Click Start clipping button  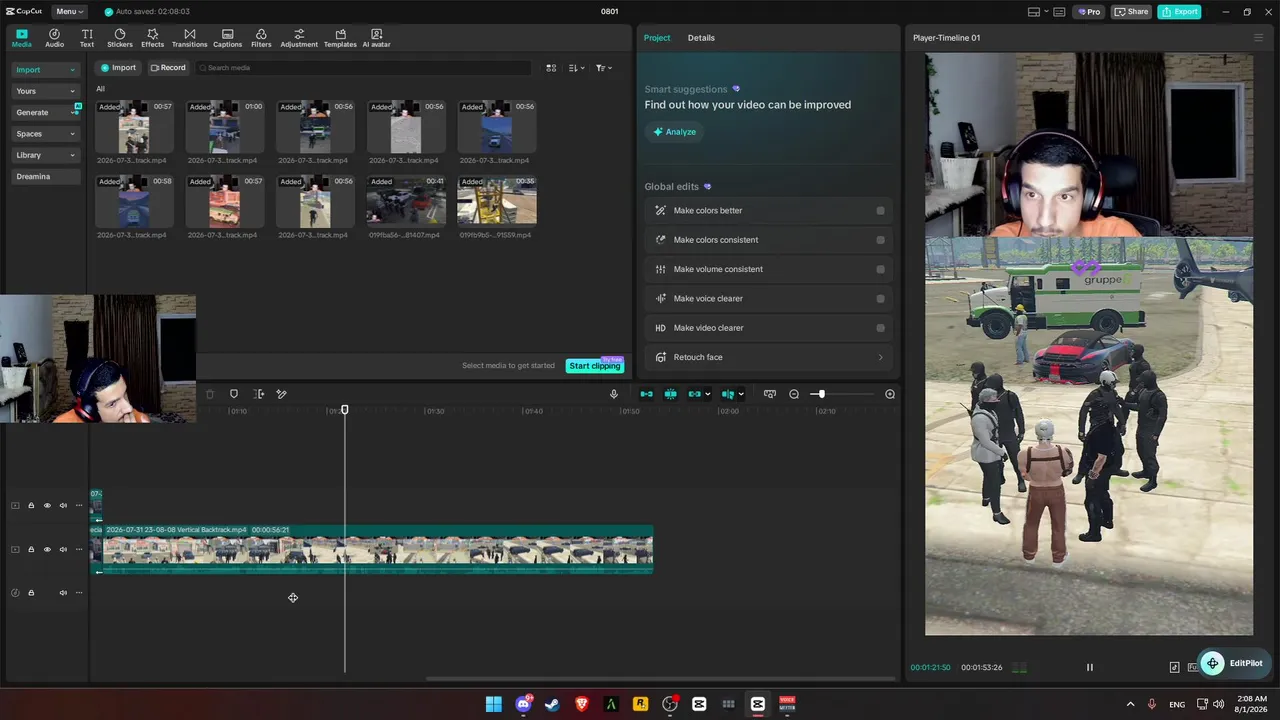[595, 366]
